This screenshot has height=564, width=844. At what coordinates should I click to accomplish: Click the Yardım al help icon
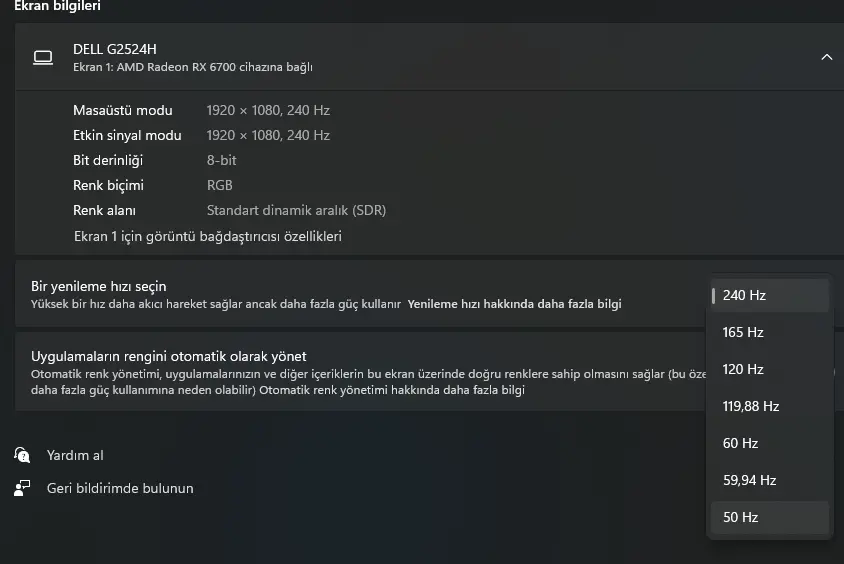22,455
